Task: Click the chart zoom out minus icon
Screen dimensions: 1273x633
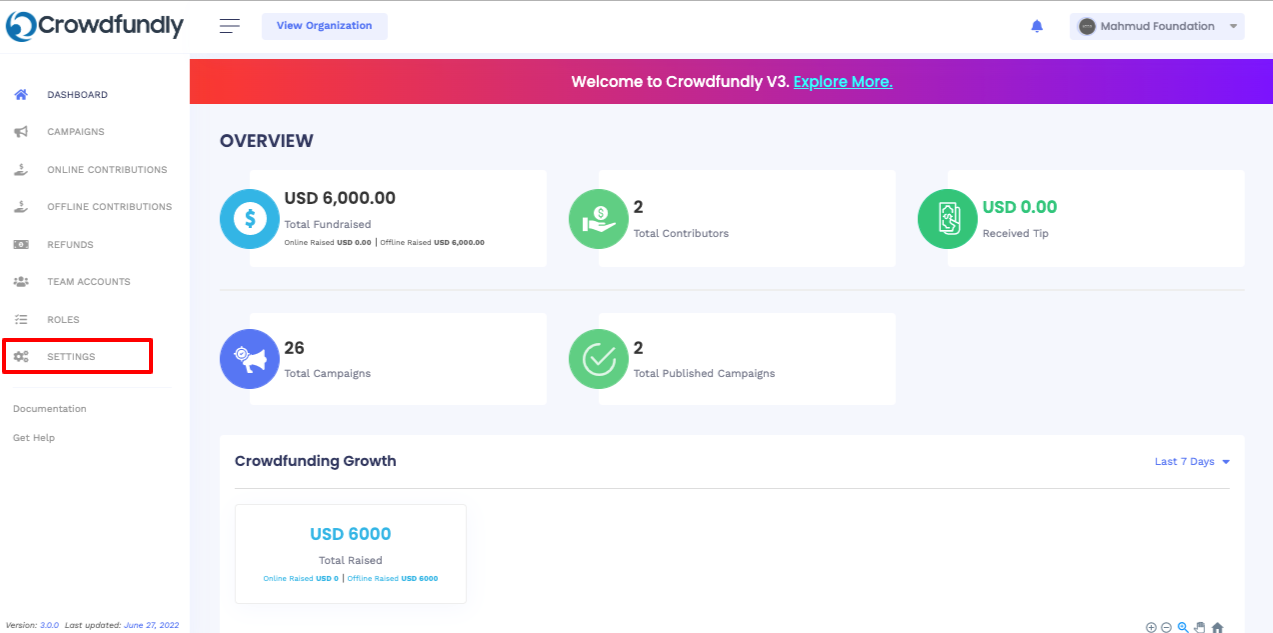Action: (x=1166, y=627)
